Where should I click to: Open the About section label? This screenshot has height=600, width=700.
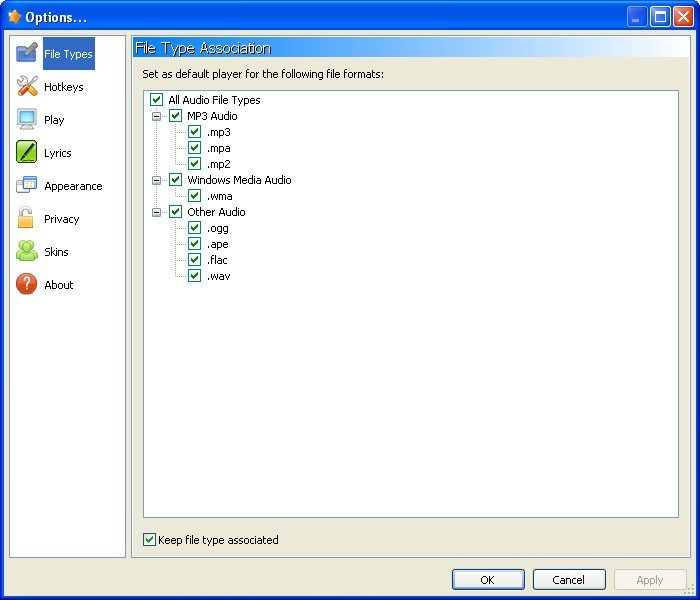[58, 285]
